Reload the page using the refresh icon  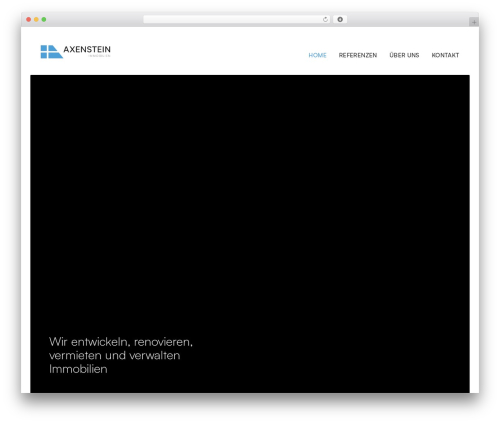coord(325,20)
